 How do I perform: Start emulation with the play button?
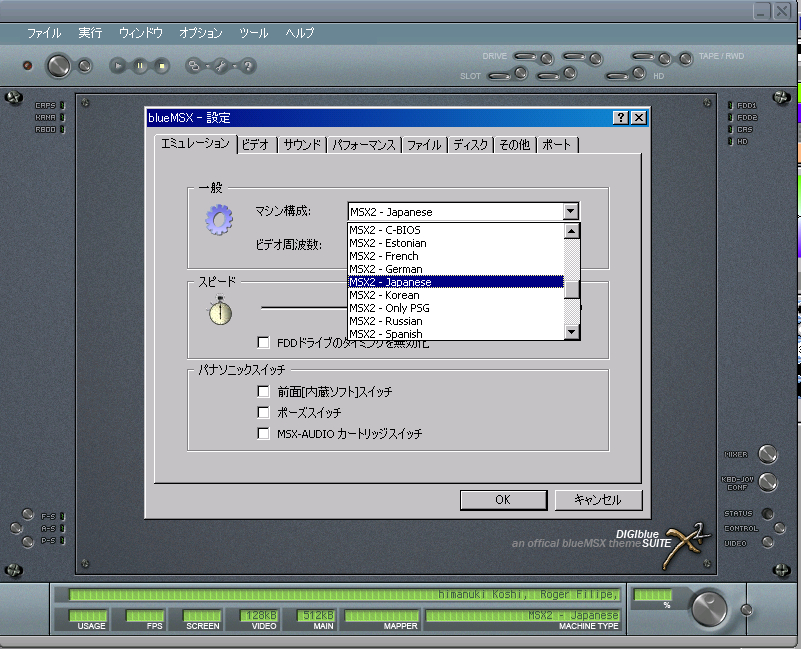[118, 66]
